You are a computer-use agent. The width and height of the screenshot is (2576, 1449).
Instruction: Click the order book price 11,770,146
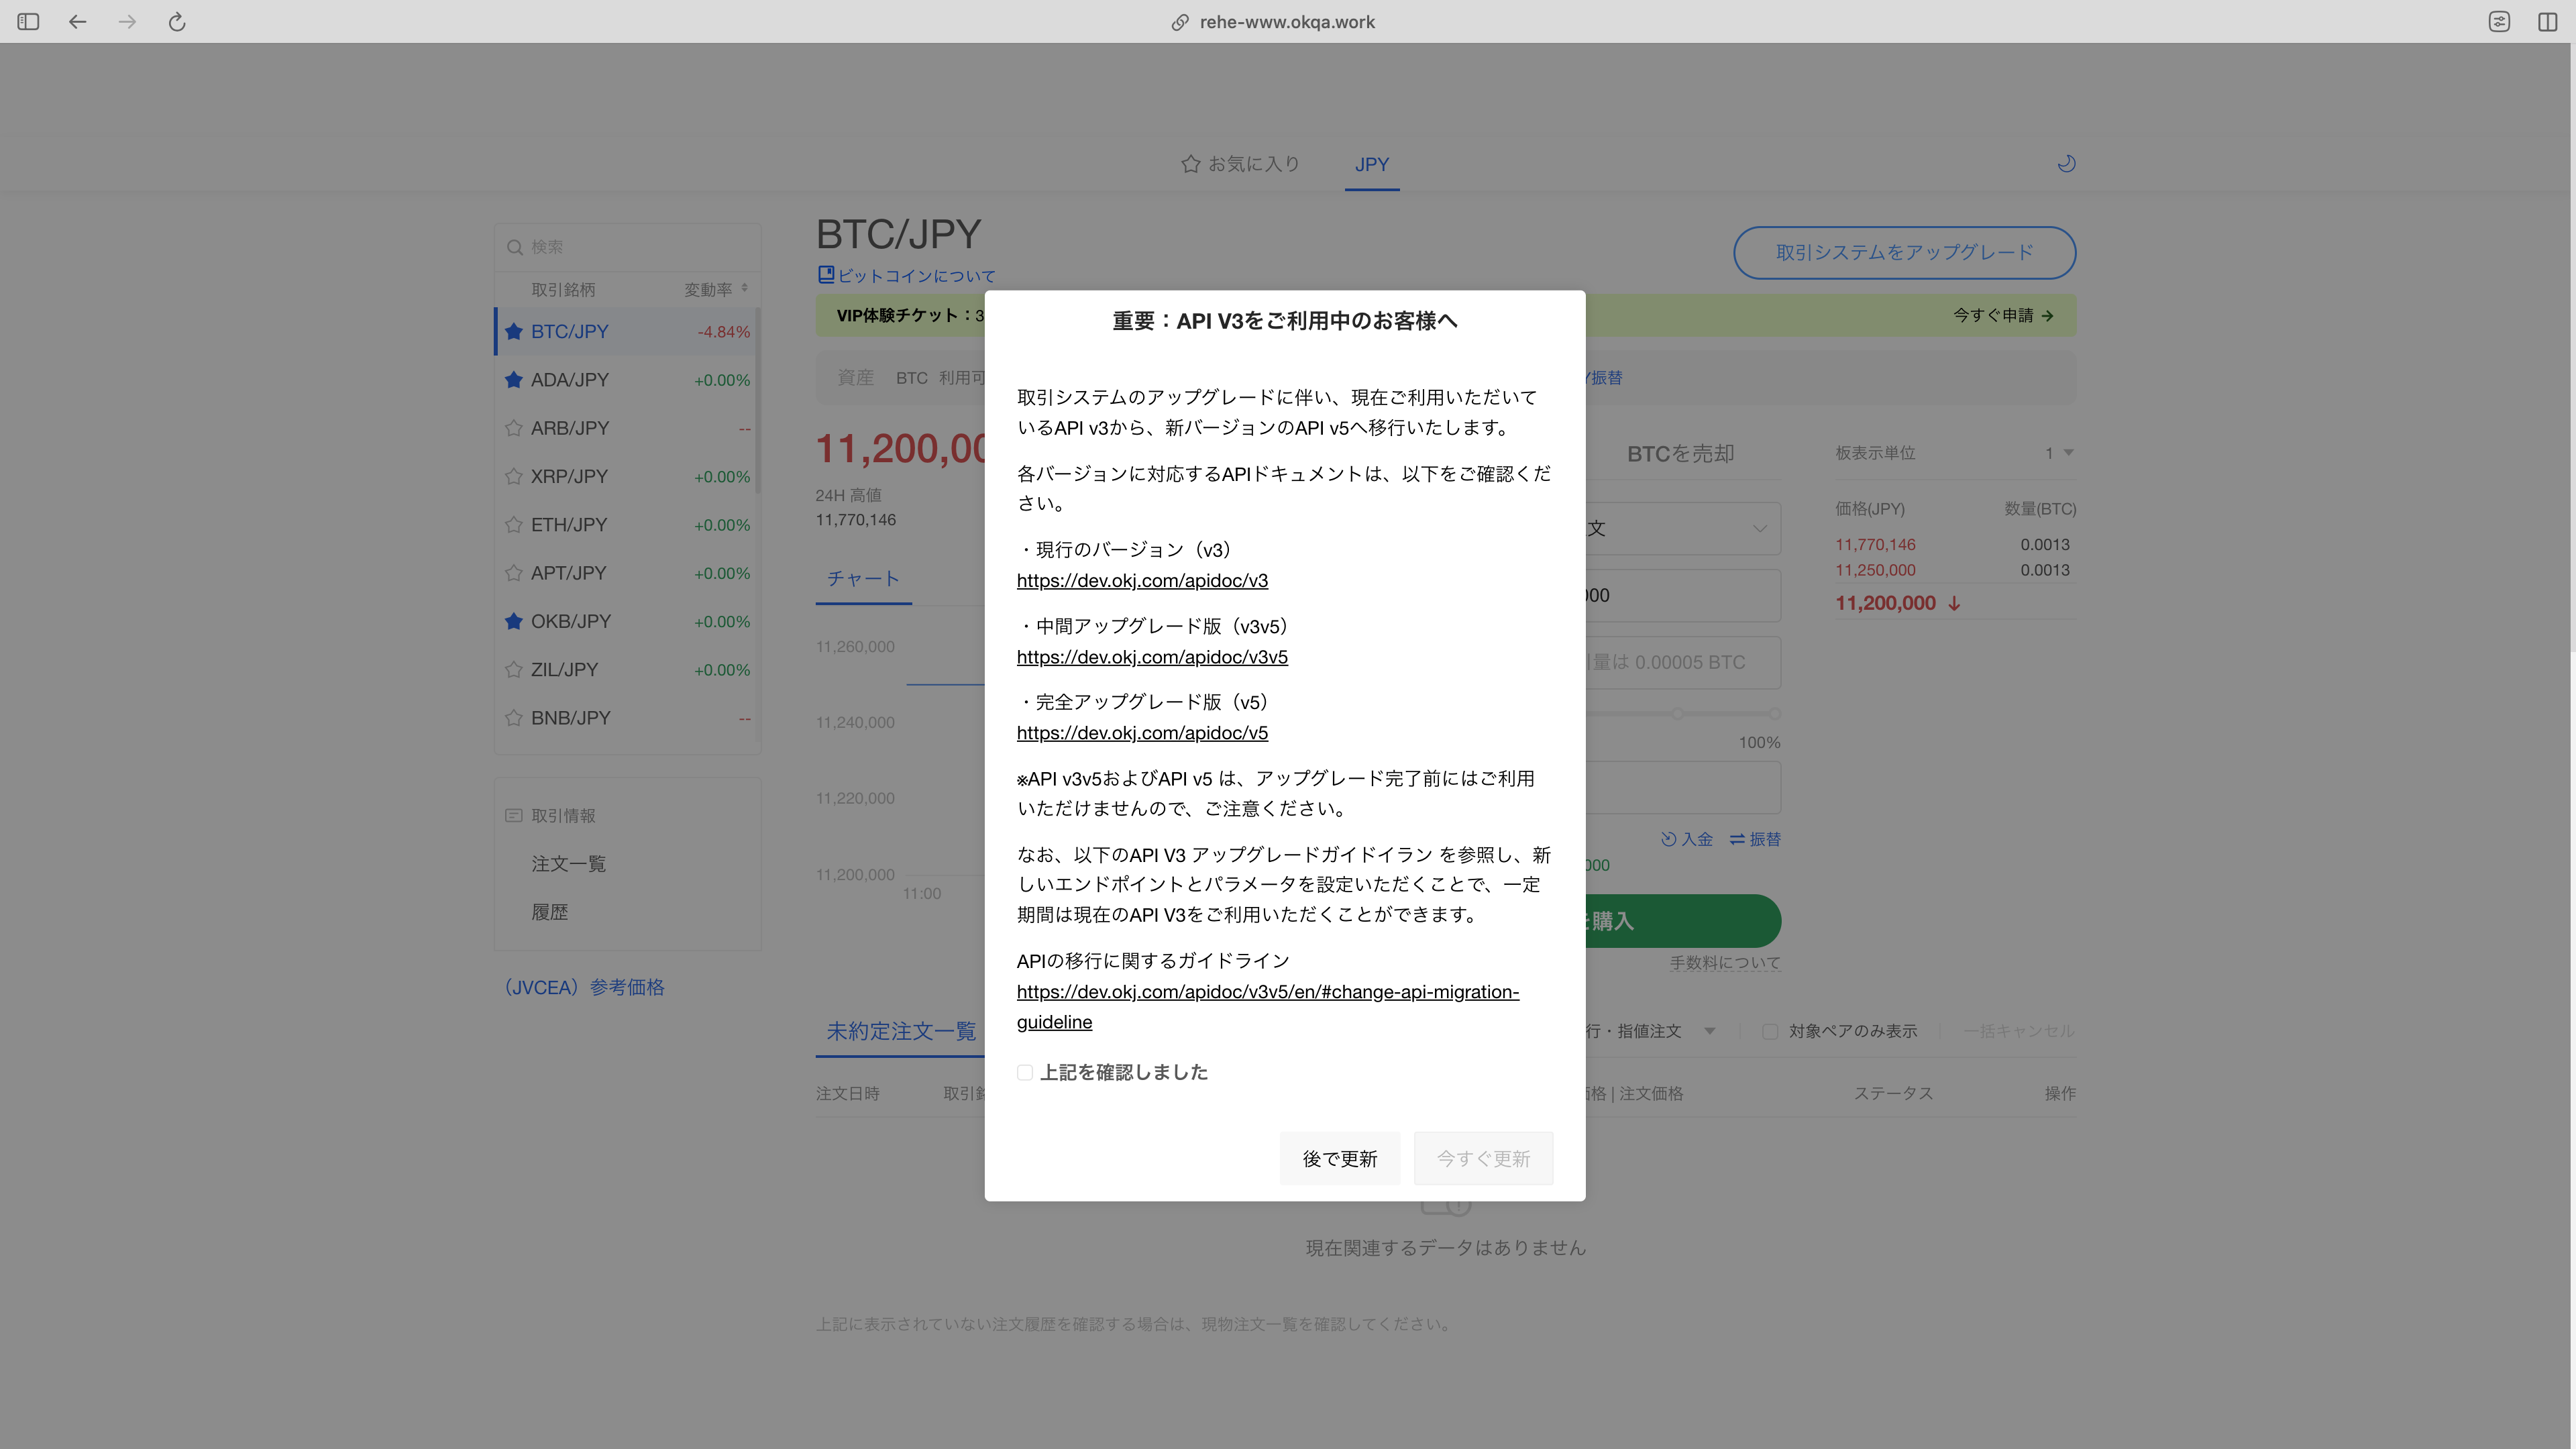pos(1875,544)
